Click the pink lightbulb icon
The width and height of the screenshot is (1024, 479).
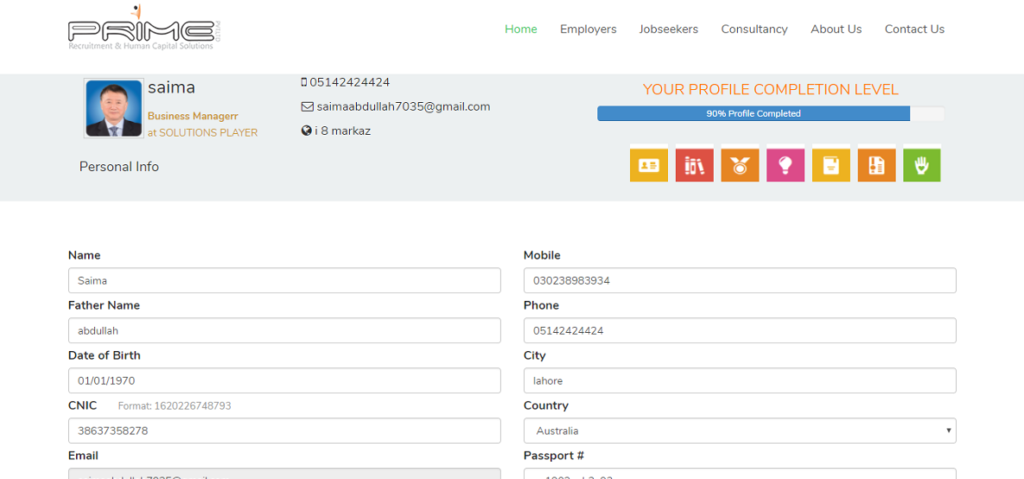pos(785,166)
